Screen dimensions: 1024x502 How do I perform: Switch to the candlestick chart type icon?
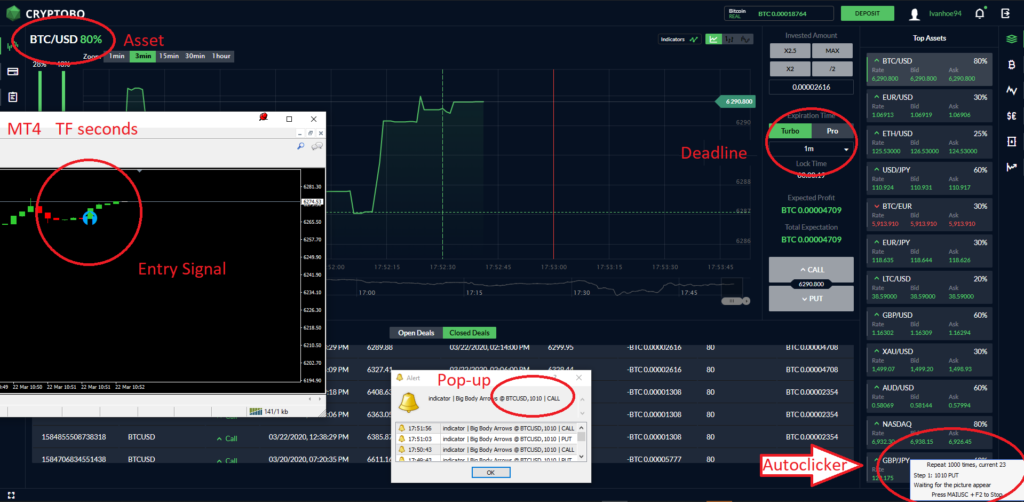[x=730, y=40]
